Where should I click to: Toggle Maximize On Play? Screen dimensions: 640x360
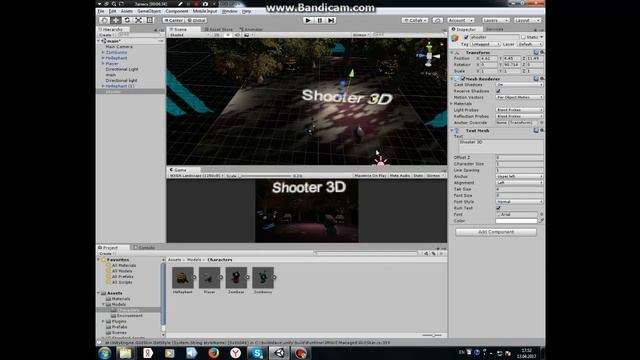[x=370, y=176]
